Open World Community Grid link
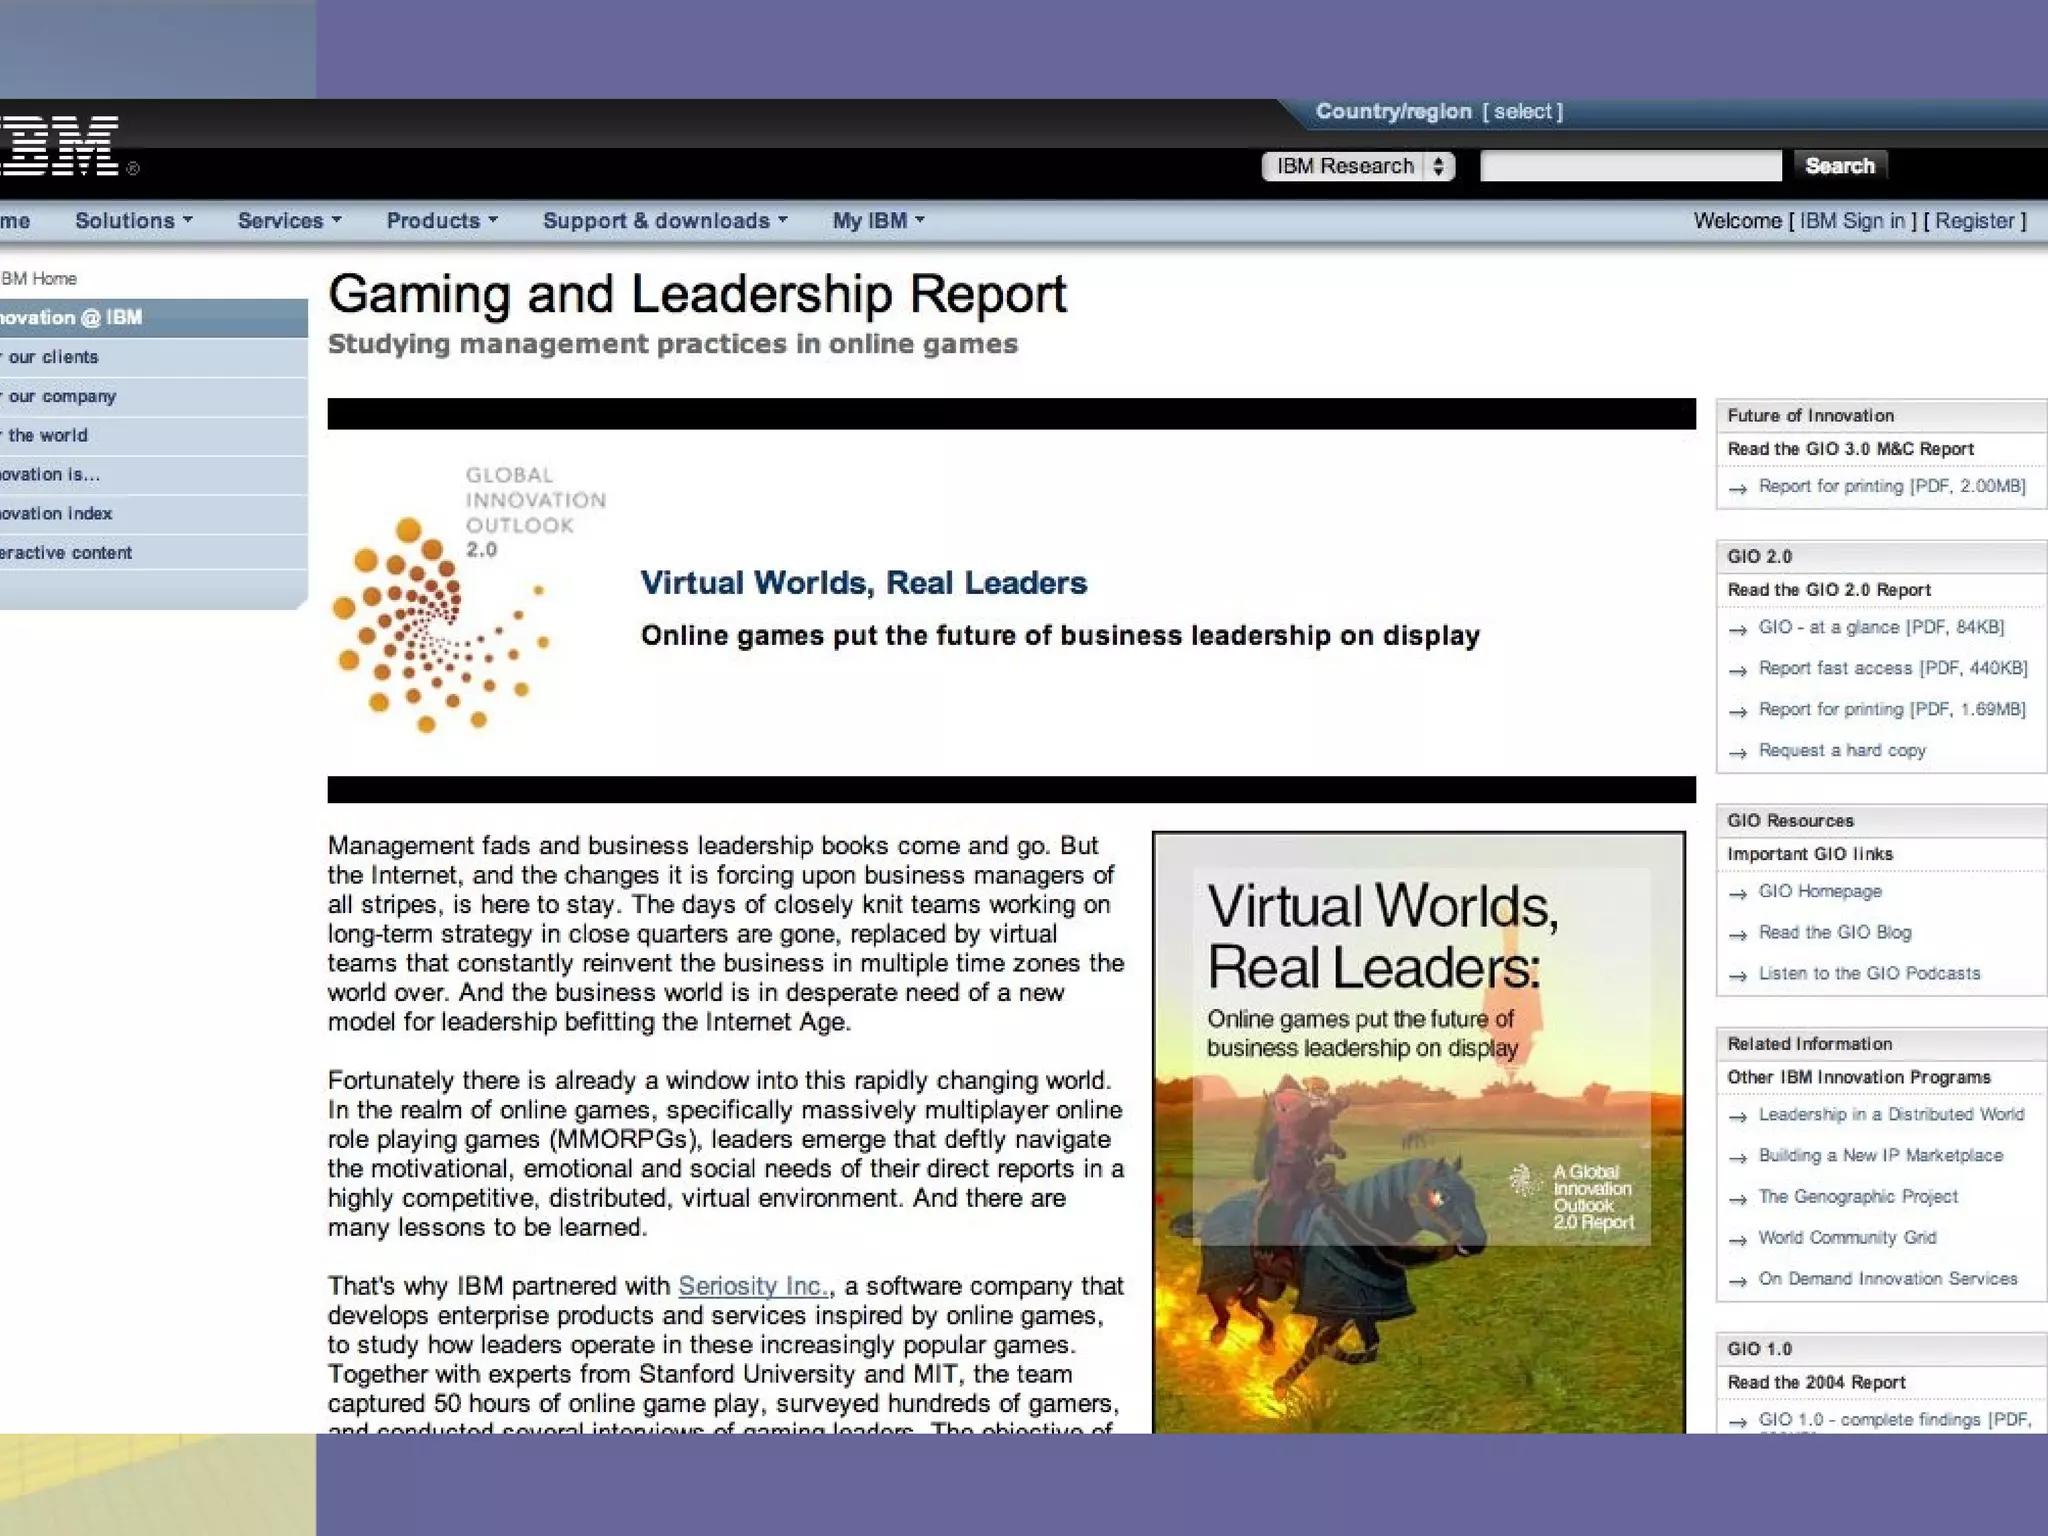This screenshot has height=1536, width=2048. tap(1847, 1237)
